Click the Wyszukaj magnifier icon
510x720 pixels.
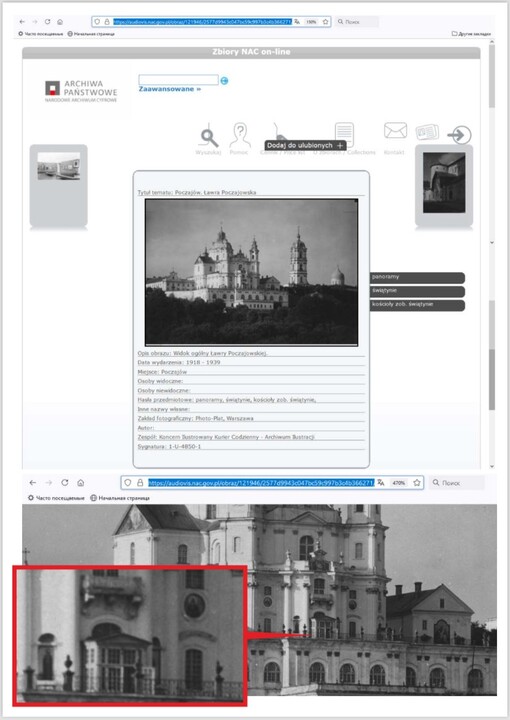[209, 137]
